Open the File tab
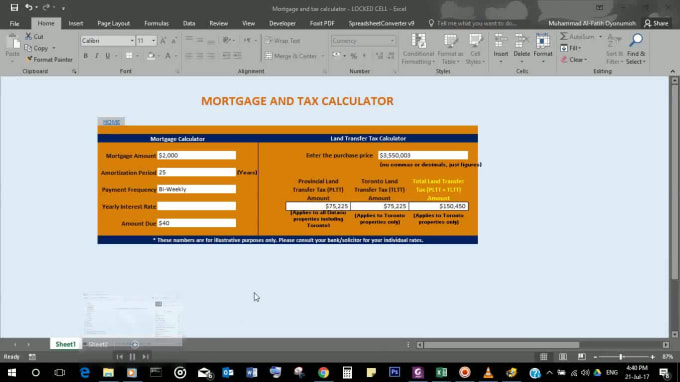This screenshot has width=680, height=382. click(14, 23)
